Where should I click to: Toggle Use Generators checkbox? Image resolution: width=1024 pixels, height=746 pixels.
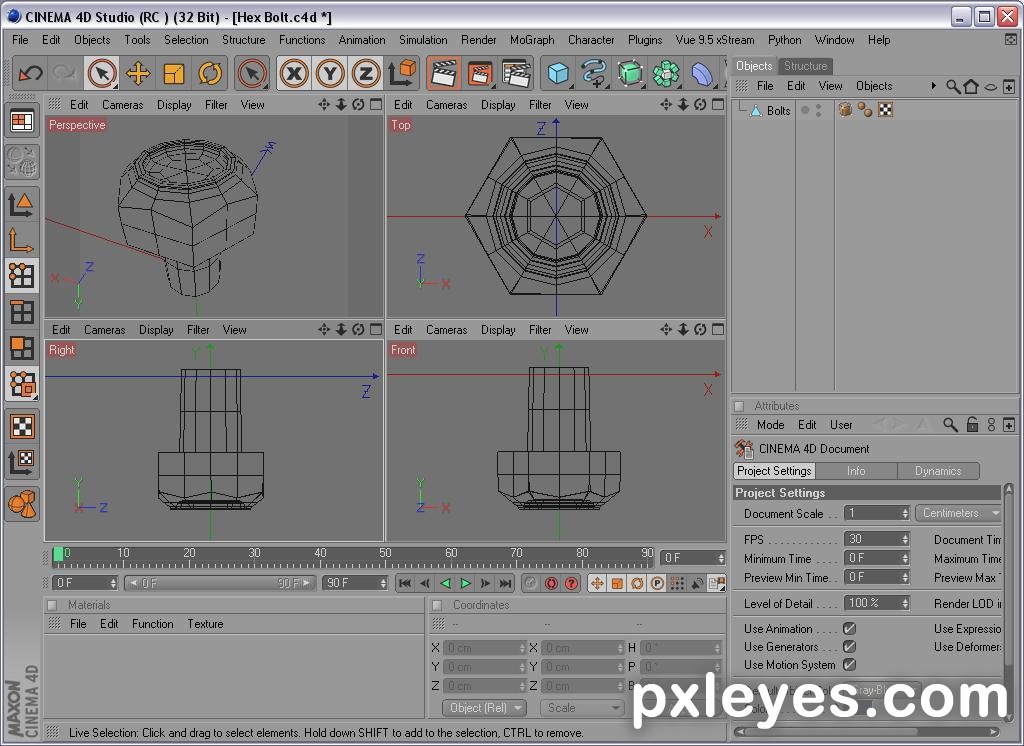849,647
